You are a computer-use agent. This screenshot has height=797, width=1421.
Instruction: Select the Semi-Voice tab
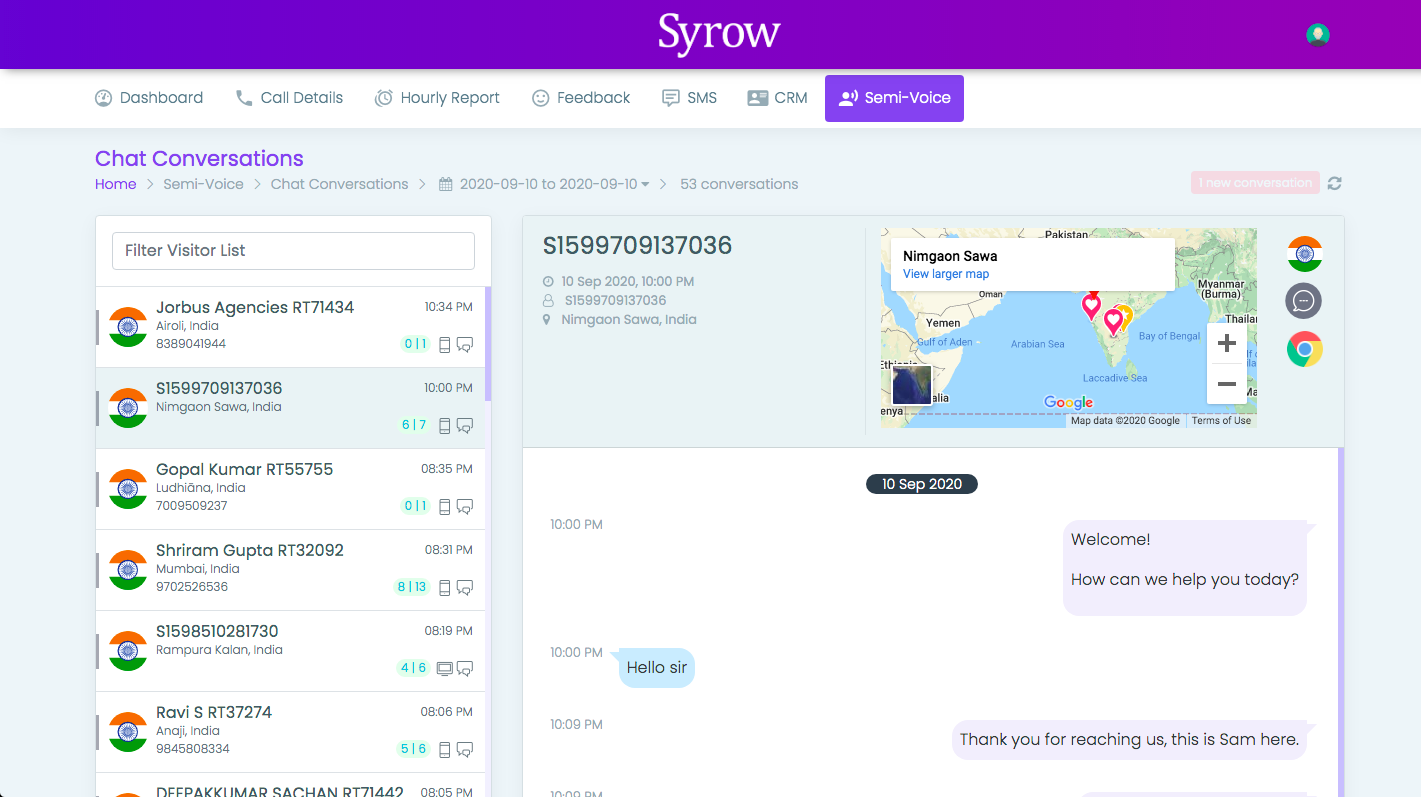894,98
